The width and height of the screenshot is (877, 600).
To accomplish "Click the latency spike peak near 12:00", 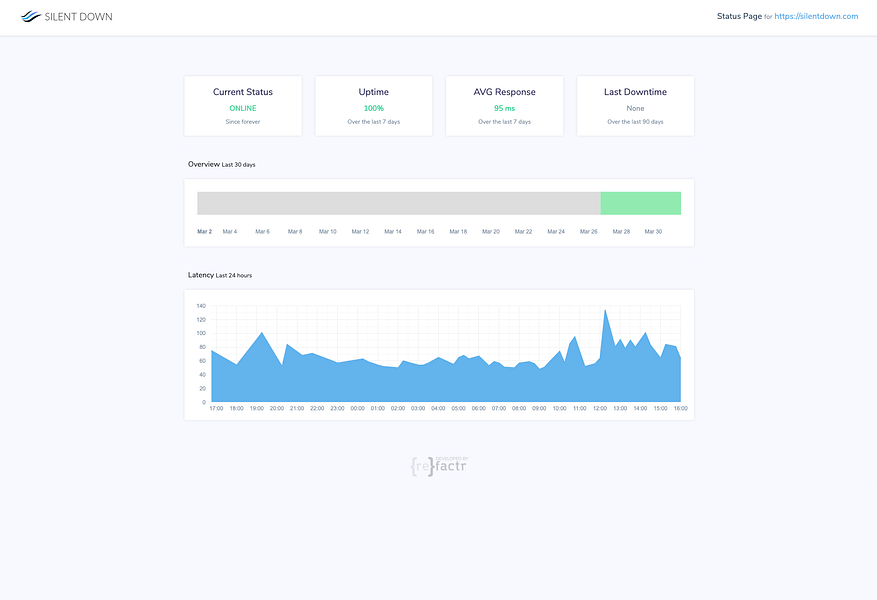I will [605, 310].
